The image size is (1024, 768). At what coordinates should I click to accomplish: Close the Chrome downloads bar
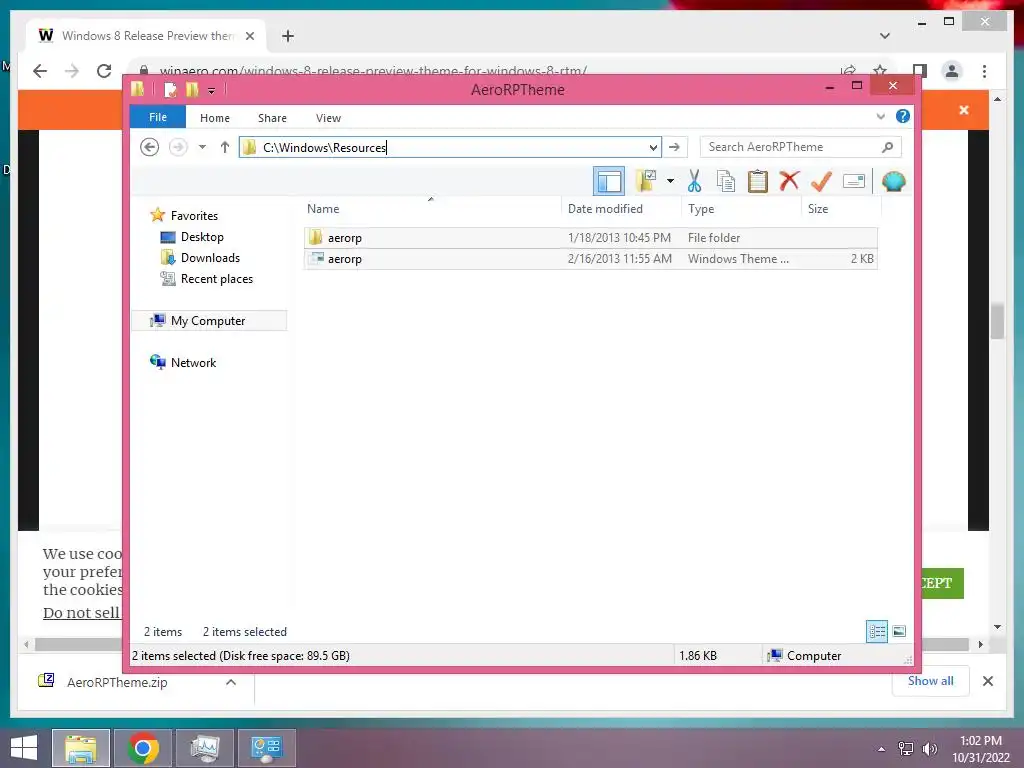(x=988, y=681)
